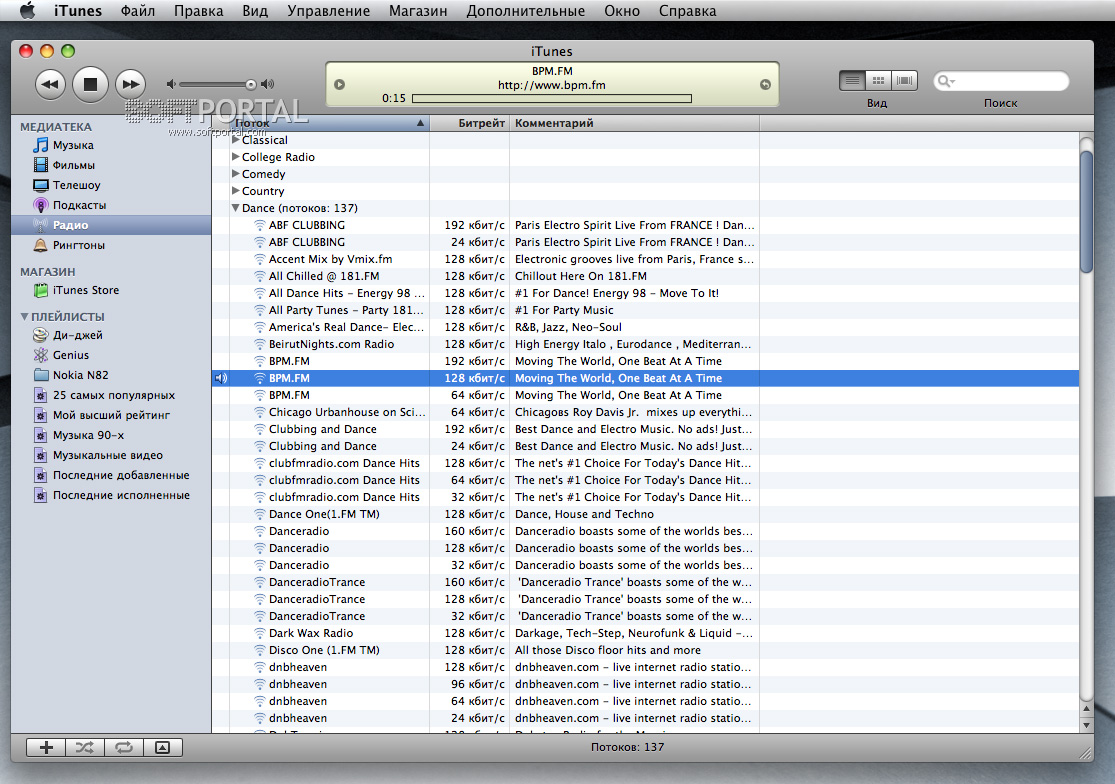Switch to Cover Flow view mode
1115x784 pixels.
[905, 81]
